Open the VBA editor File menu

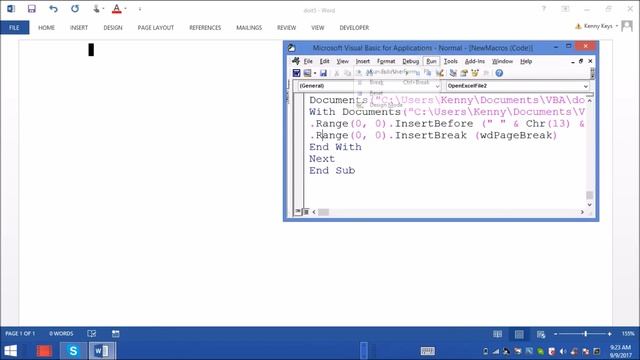(x=308, y=61)
